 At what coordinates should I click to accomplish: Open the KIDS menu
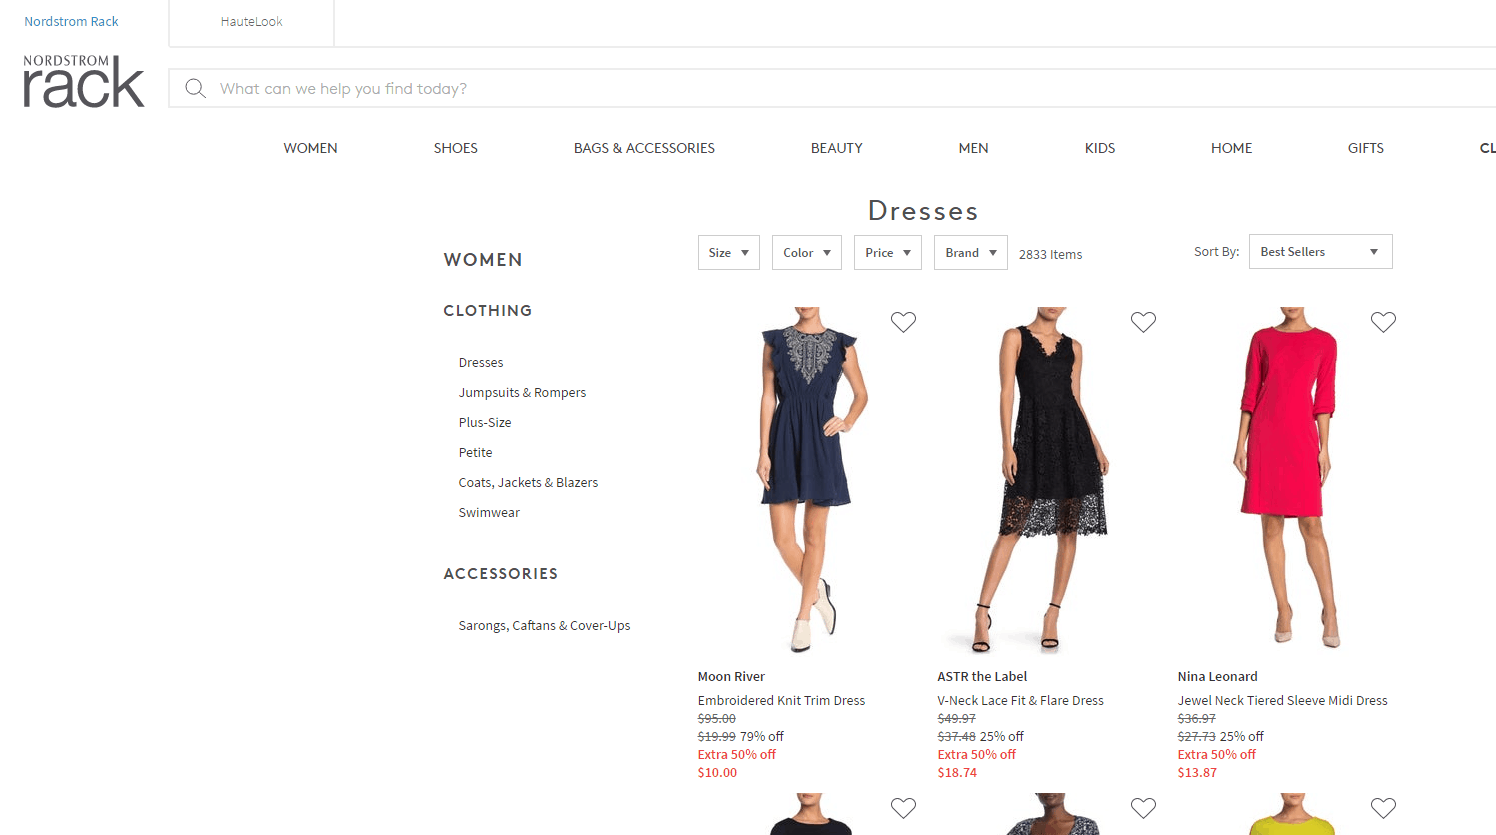click(x=1100, y=148)
